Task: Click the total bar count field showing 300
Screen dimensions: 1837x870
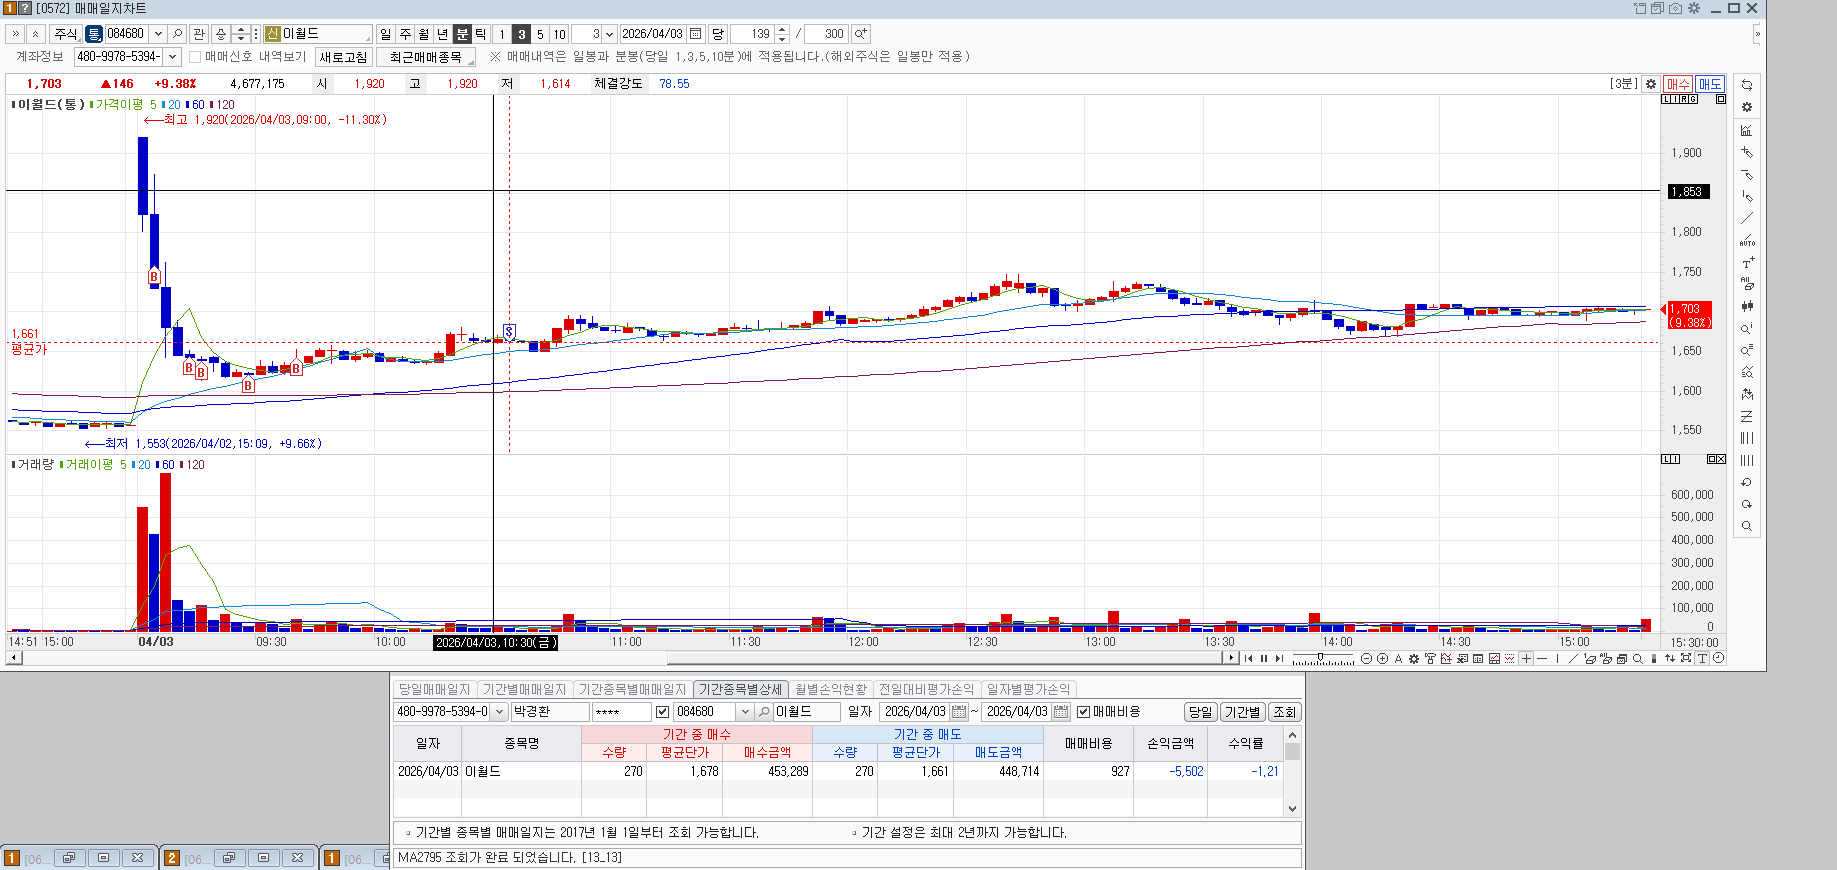Action: point(826,34)
